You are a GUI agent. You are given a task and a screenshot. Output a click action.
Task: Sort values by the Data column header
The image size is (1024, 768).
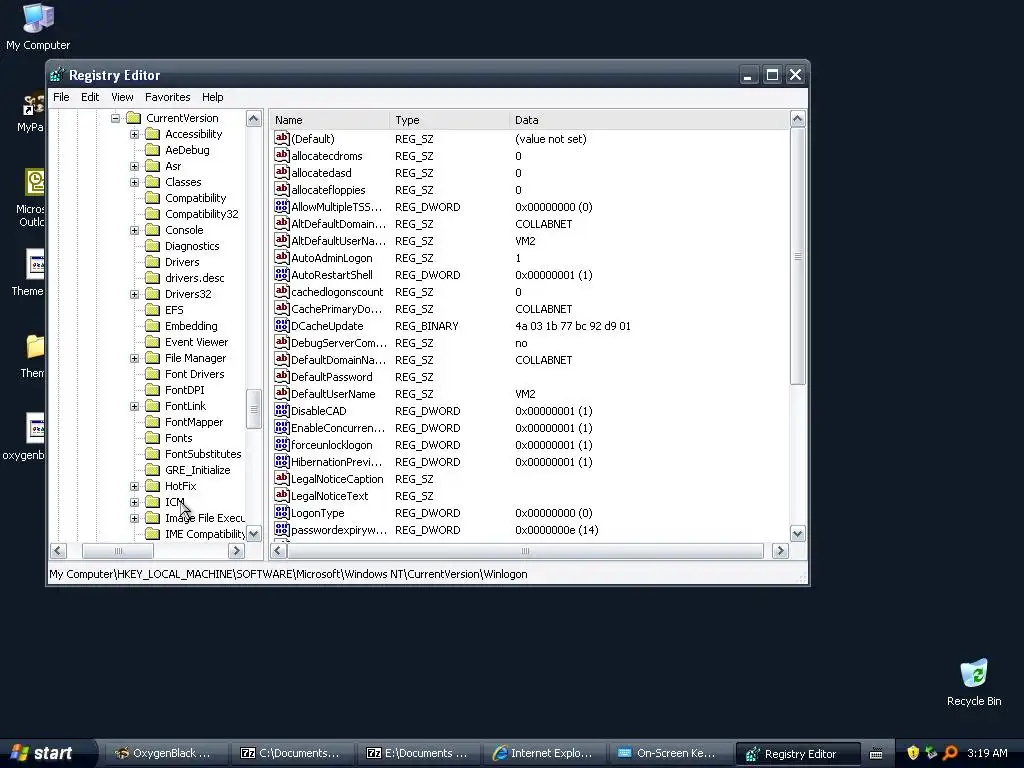[649, 120]
